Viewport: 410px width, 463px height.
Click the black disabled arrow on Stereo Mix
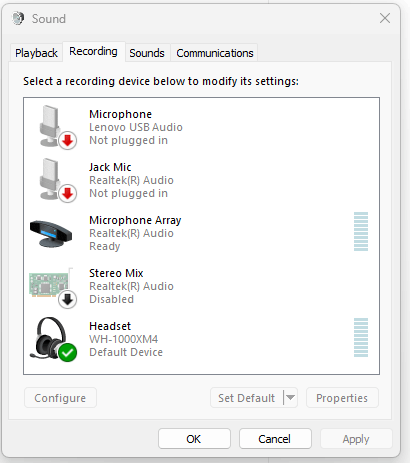(x=68, y=299)
